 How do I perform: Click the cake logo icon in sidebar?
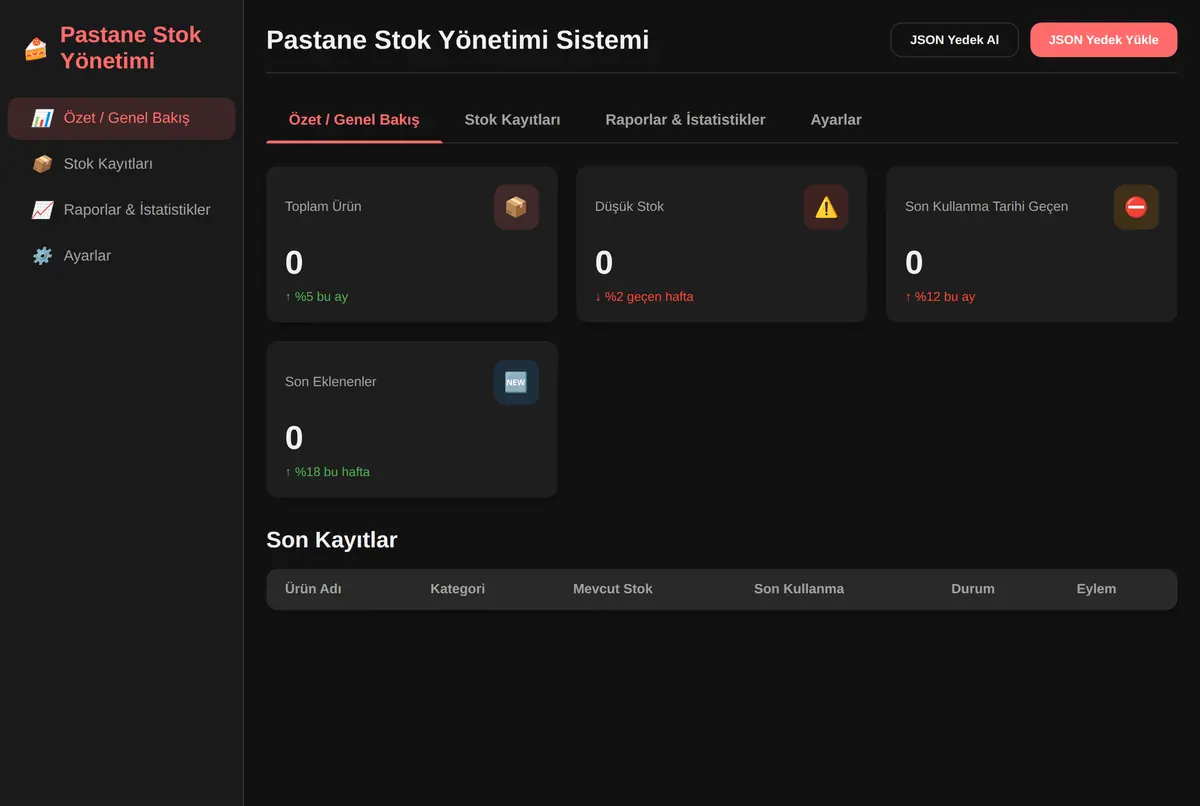36,48
